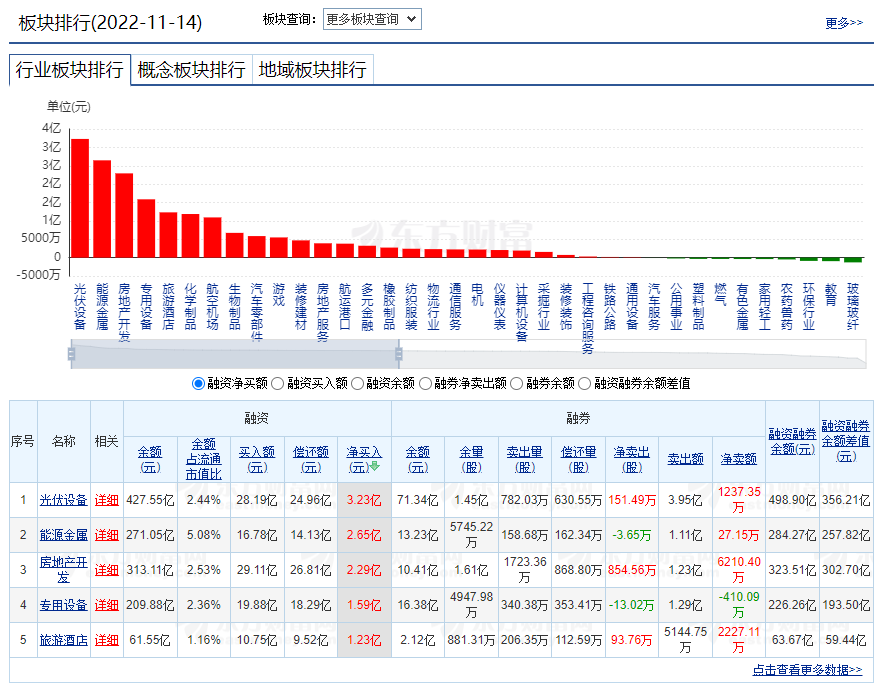Click the 房地产开发 red bar in chart
Screen dimensions: 890x683
[x=124, y=215]
